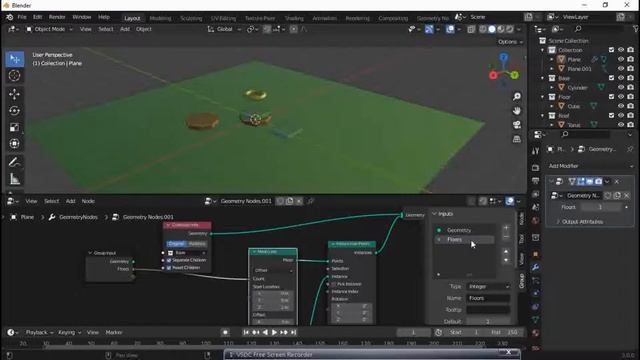640x360 pixels.
Task: Click the play animation button
Action: tap(274, 333)
